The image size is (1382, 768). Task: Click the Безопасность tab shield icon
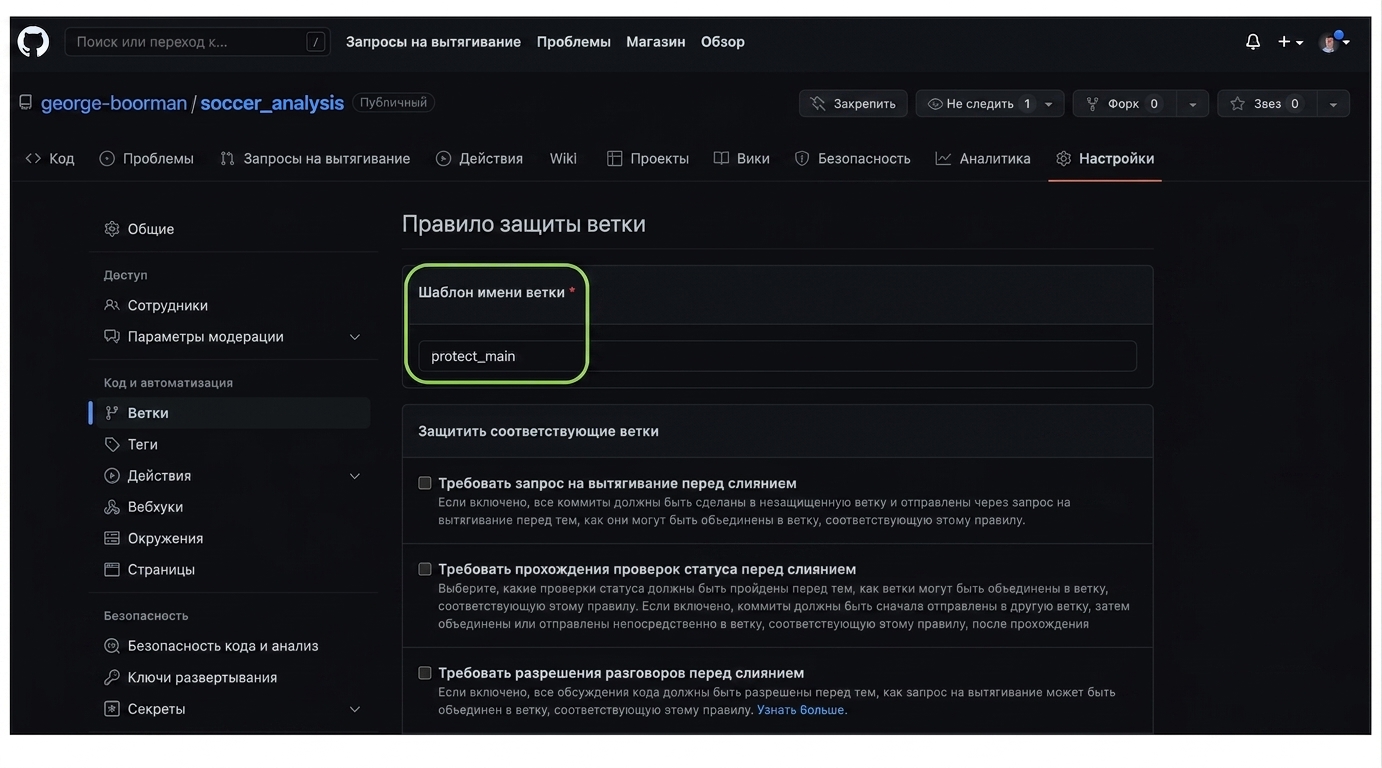802,158
